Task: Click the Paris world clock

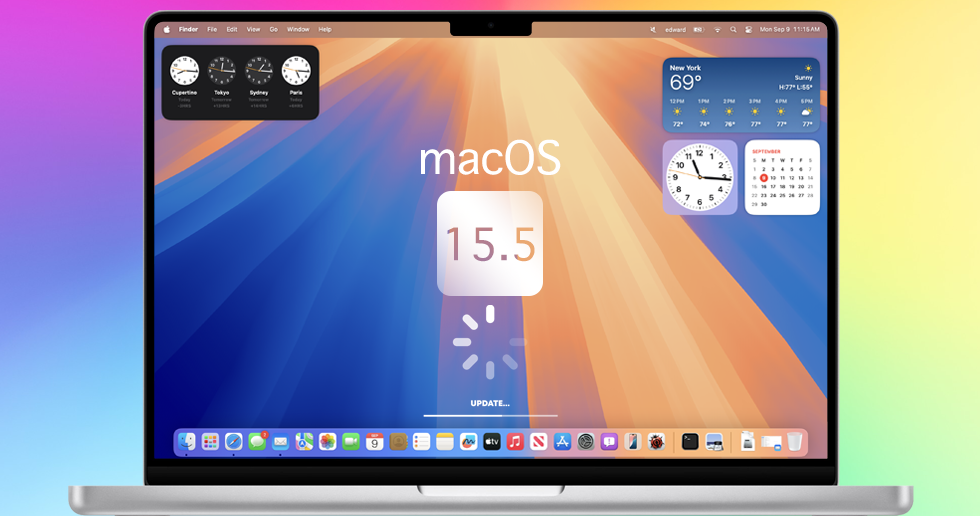Action: (296, 71)
